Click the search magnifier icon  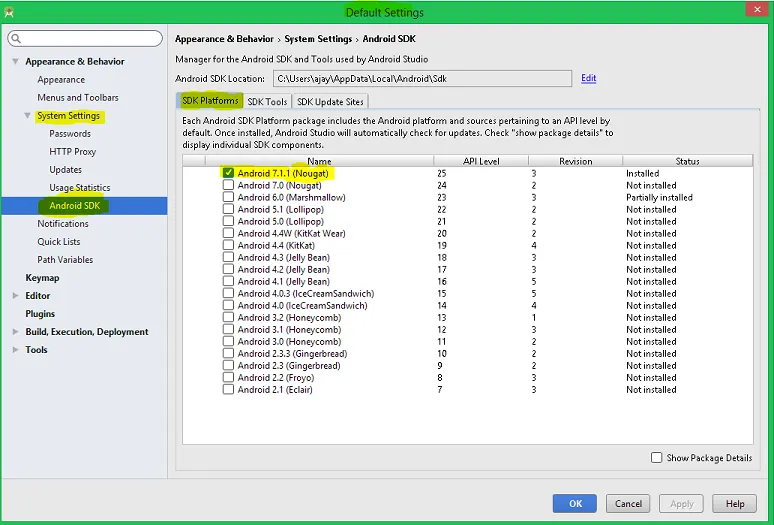point(16,38)
